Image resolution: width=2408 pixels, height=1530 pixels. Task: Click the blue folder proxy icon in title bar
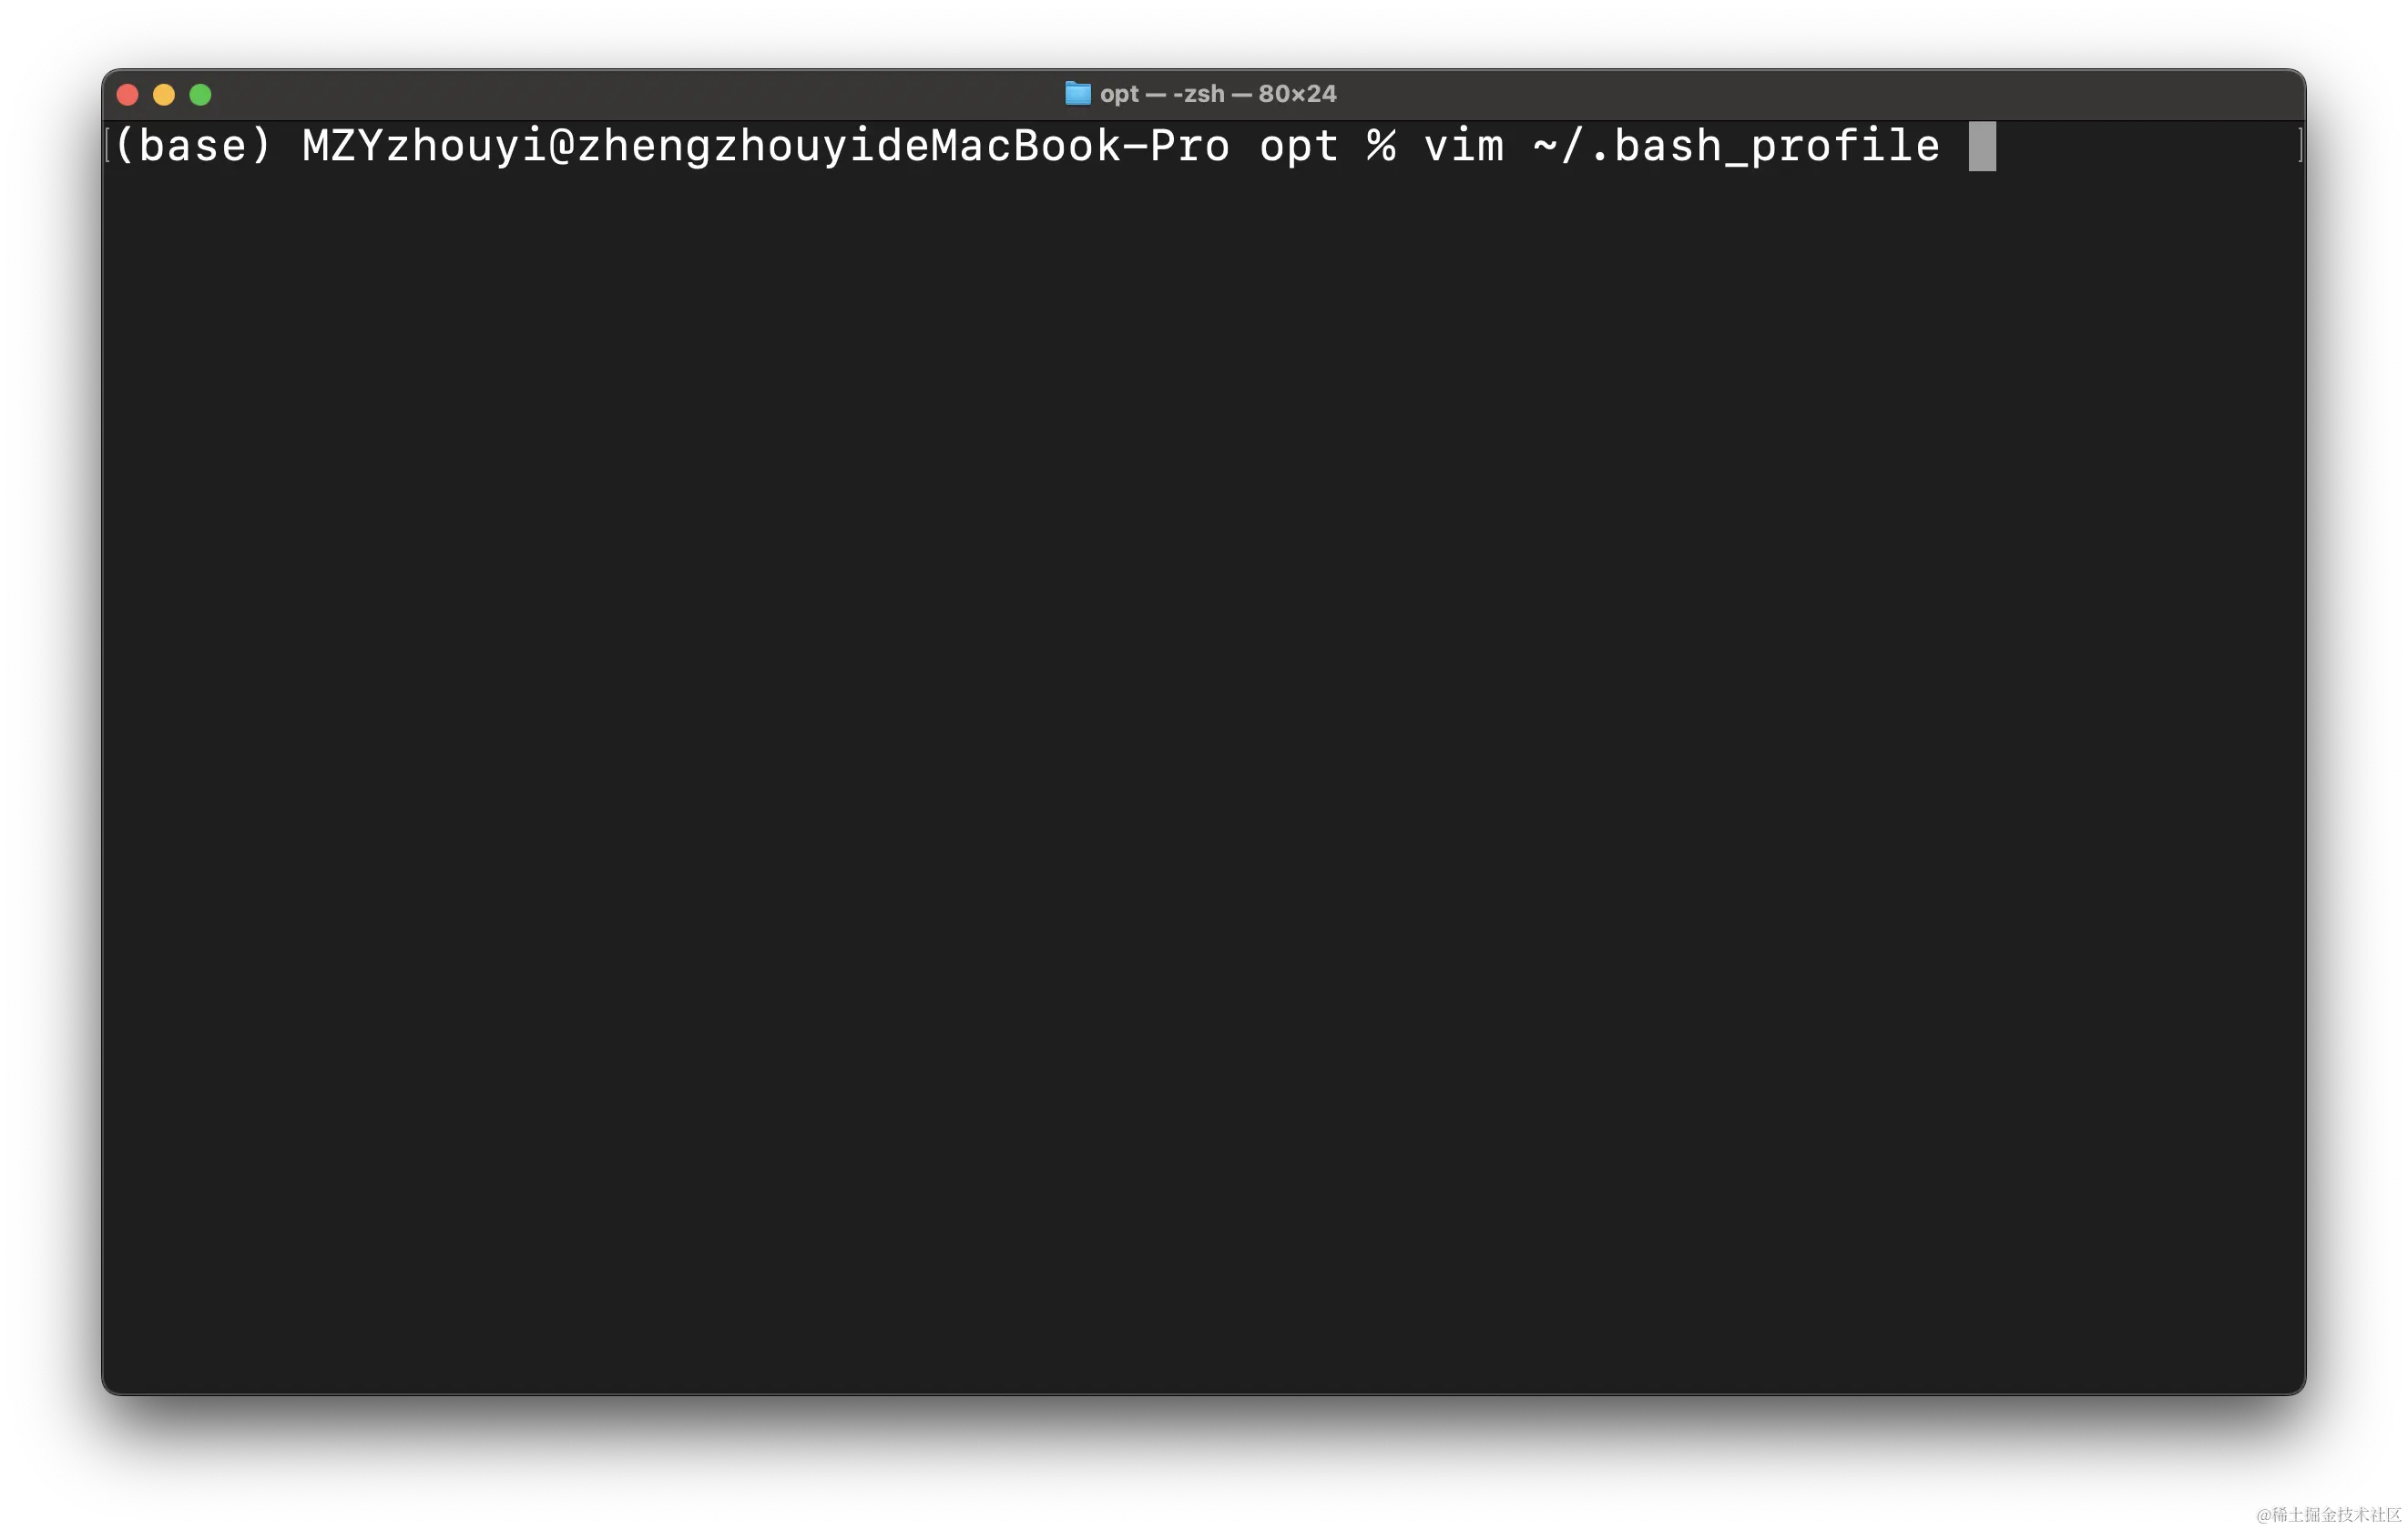coord(1077,94)
